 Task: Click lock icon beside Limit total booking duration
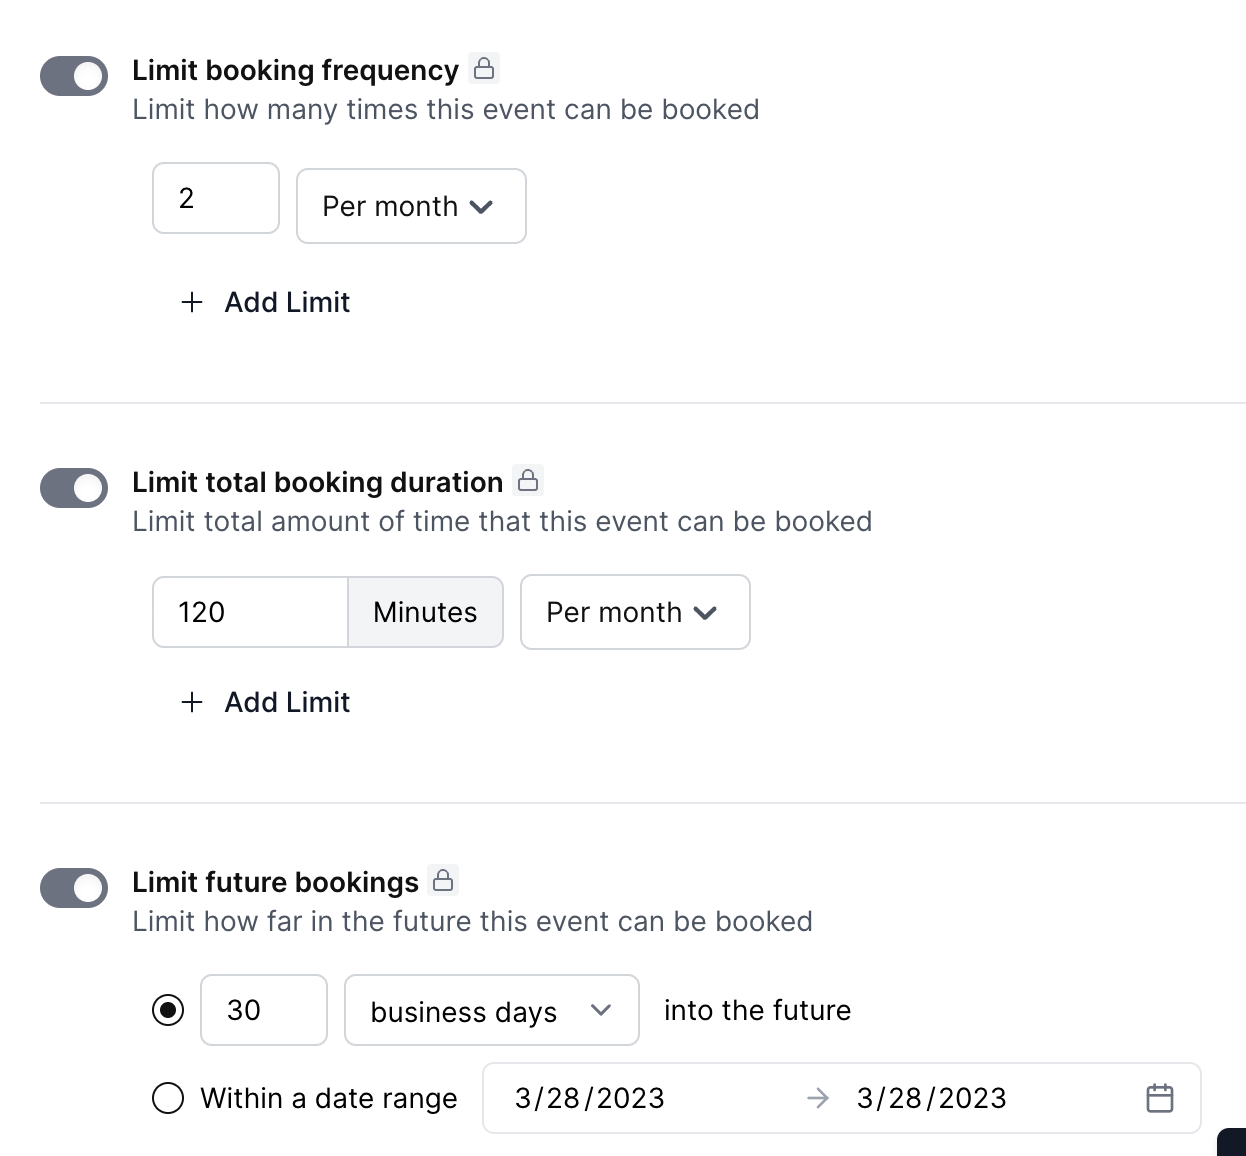(x=528, y=480)
